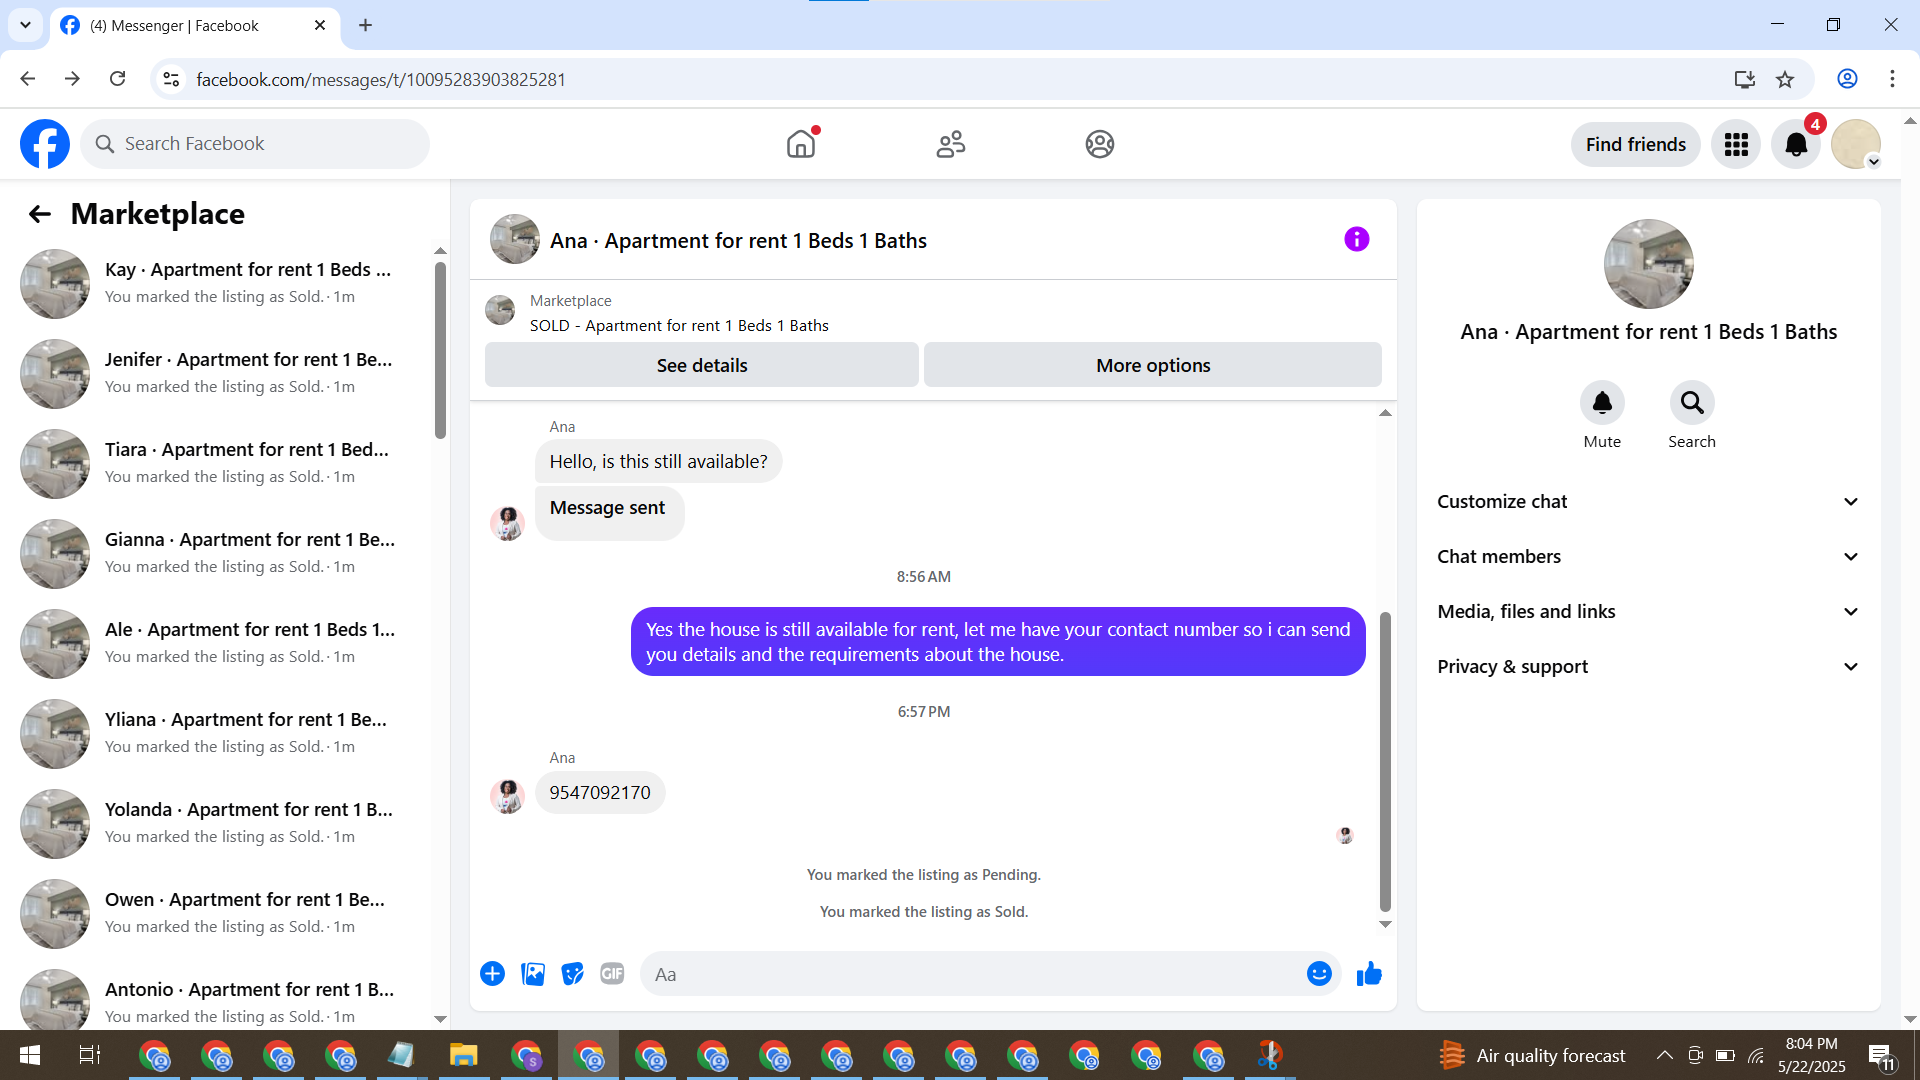Open the Windows notification center
Screen dimensions: 1920x1080
coord(1880,1055)
